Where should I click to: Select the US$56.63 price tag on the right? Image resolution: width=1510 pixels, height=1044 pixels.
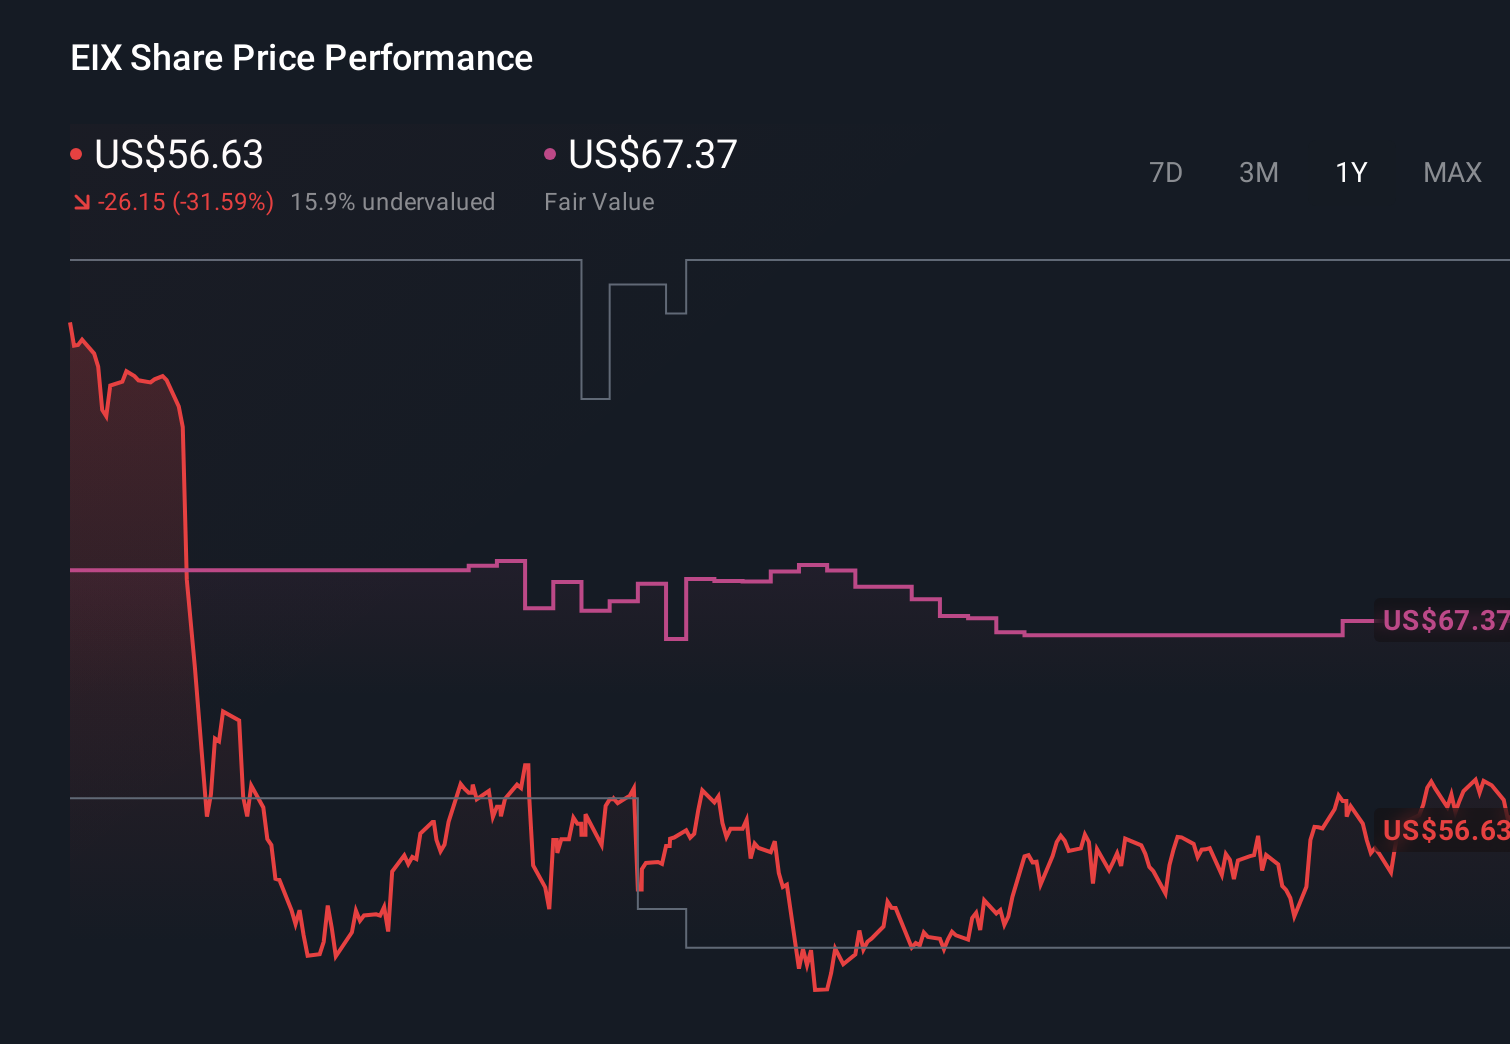pos(1444,829)
